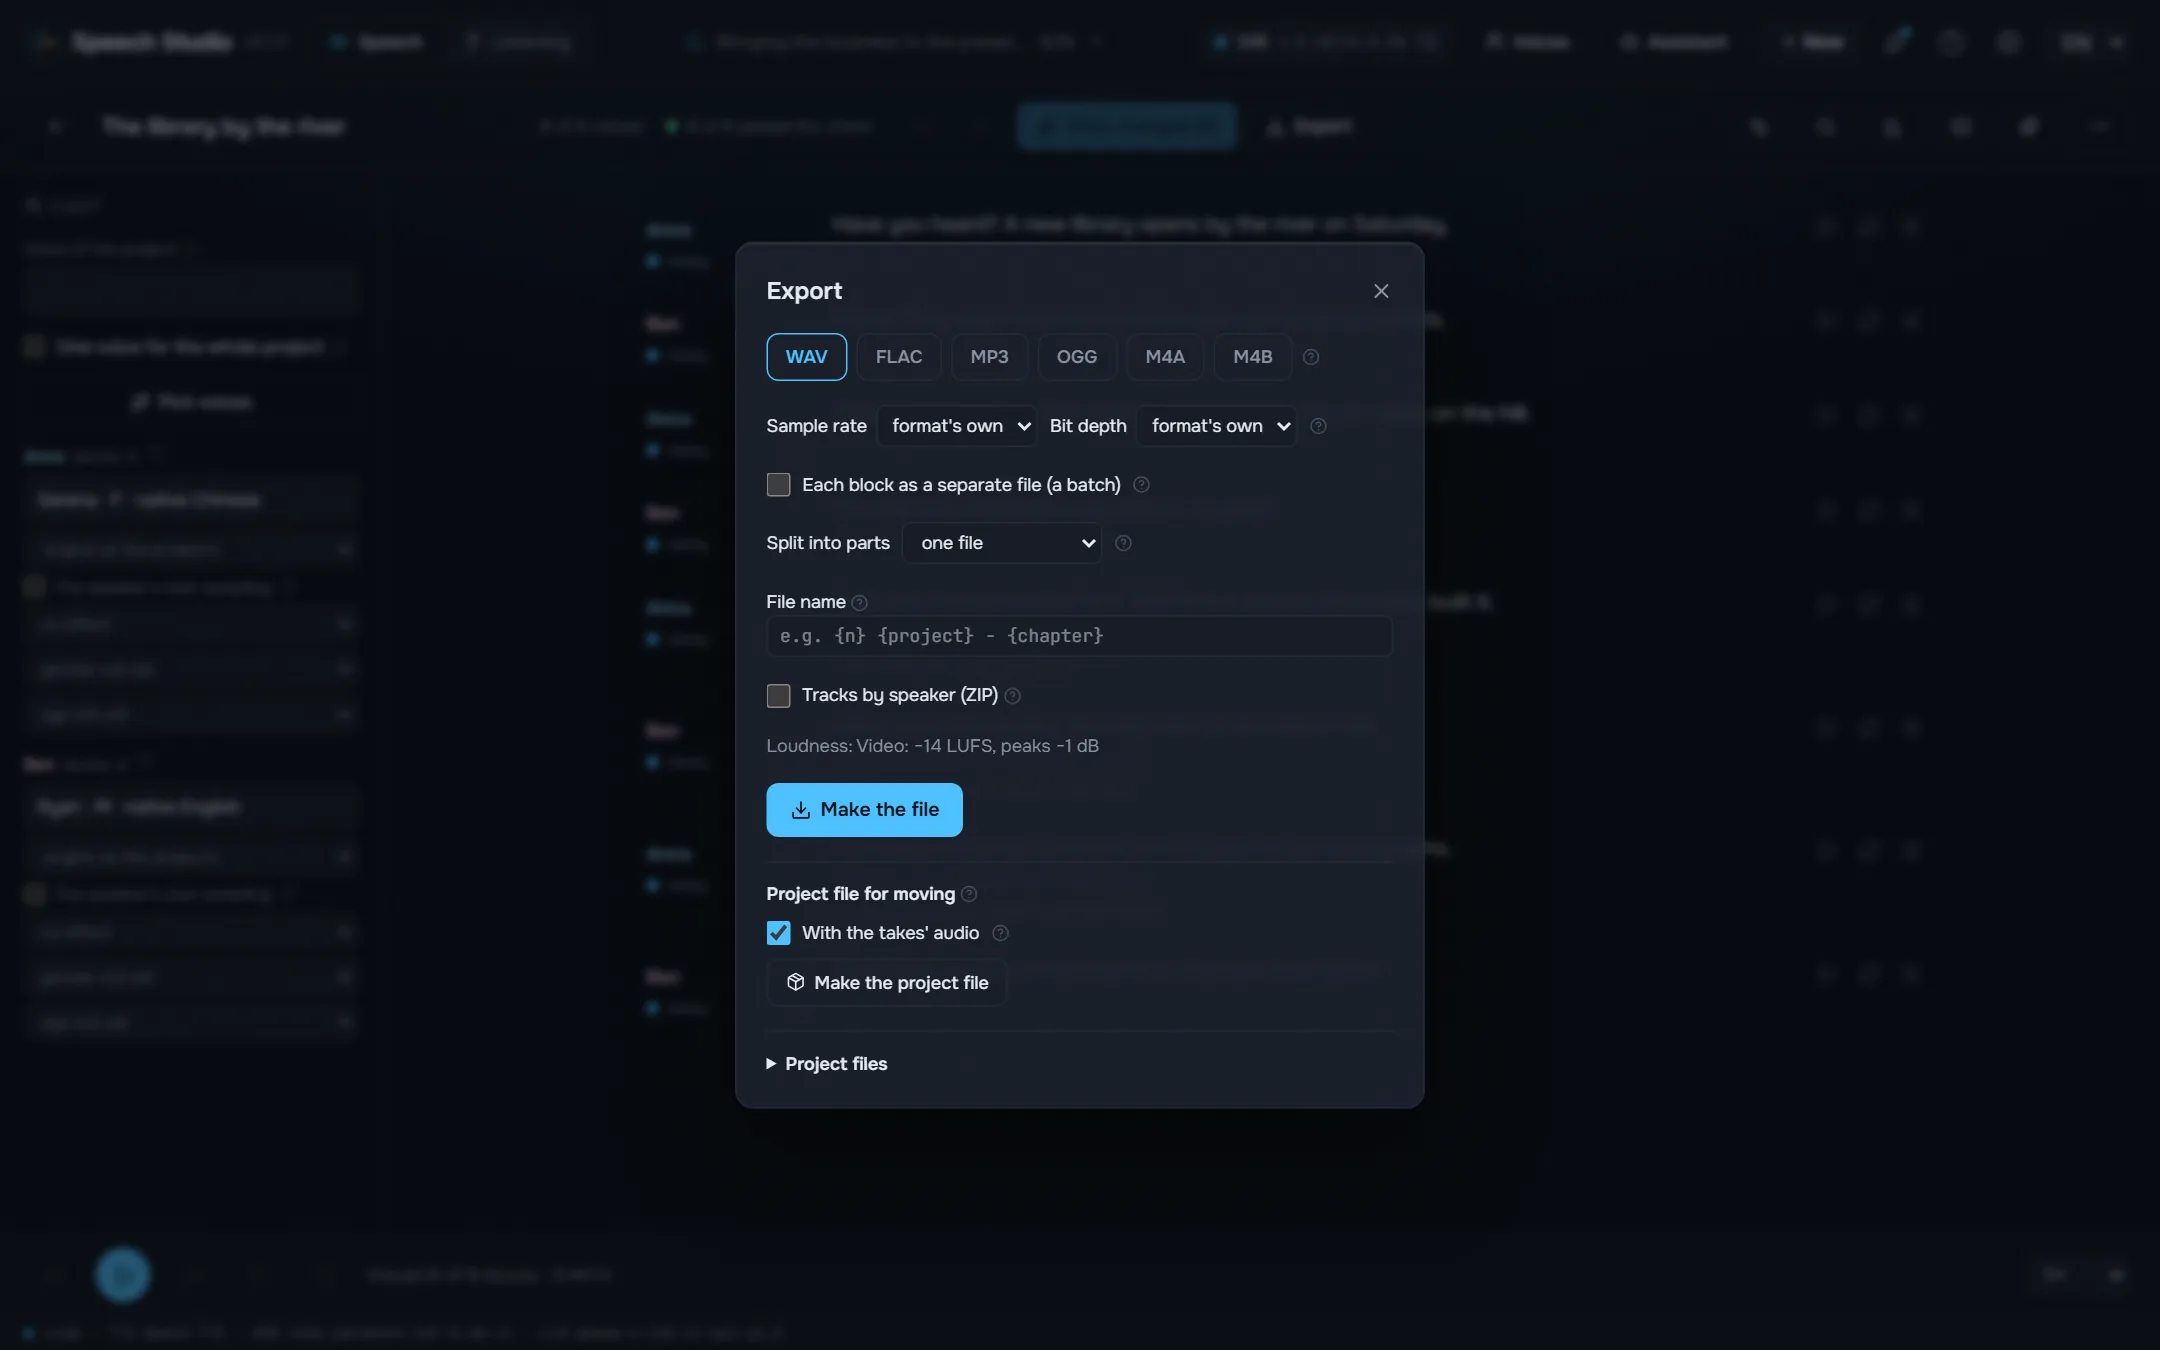Switch to M4B format
This screenshot has height=1350, width=2160.
1252,357
